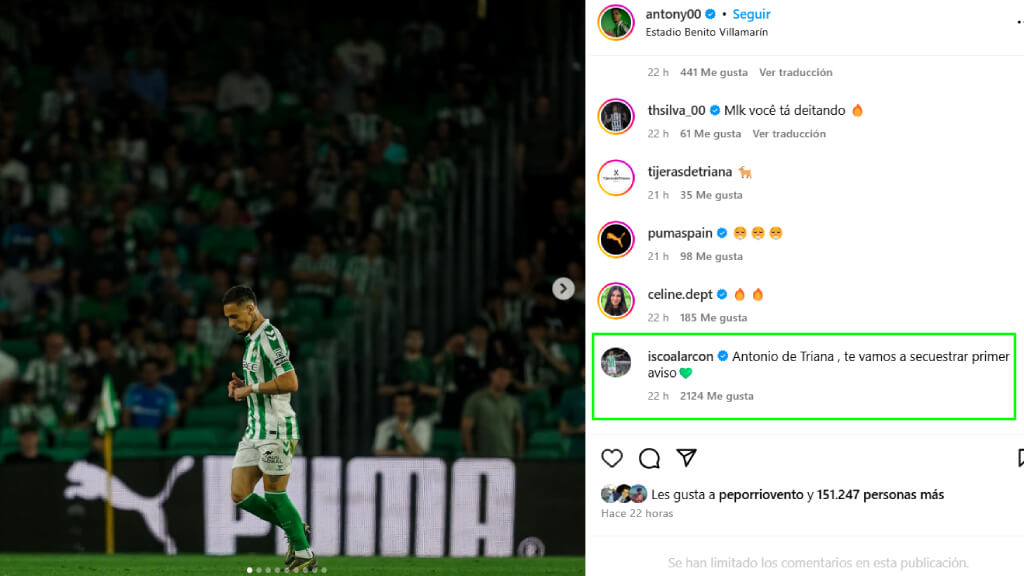Screen dimensions: 1024x576
Task: Share post via paper plane icon
Action: click(686, 458)
